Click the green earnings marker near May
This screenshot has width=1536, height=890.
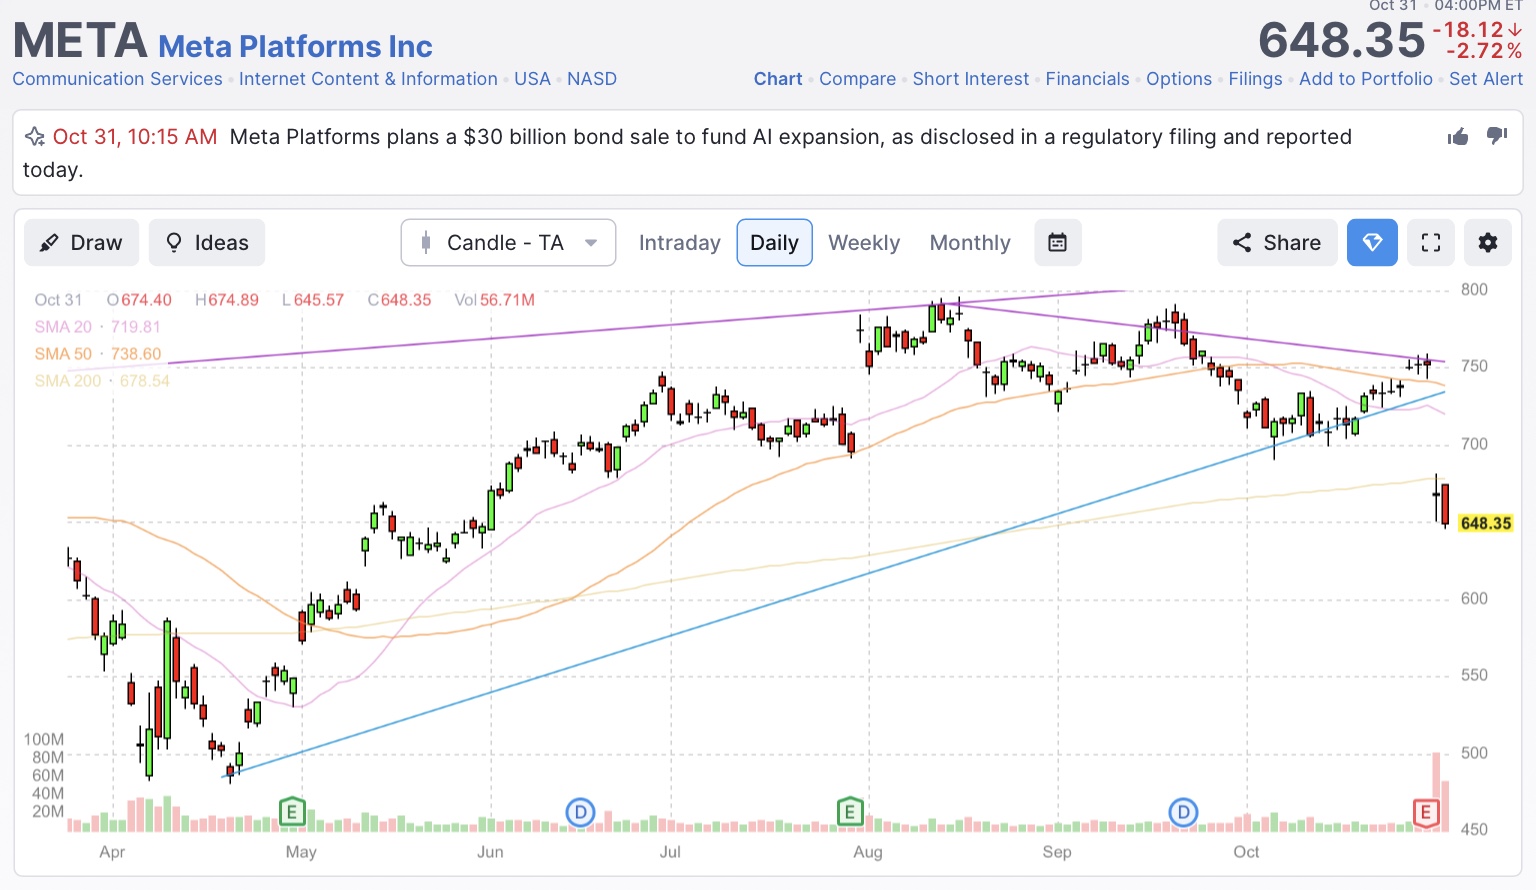pyautogui.click(x=291, y=811)
